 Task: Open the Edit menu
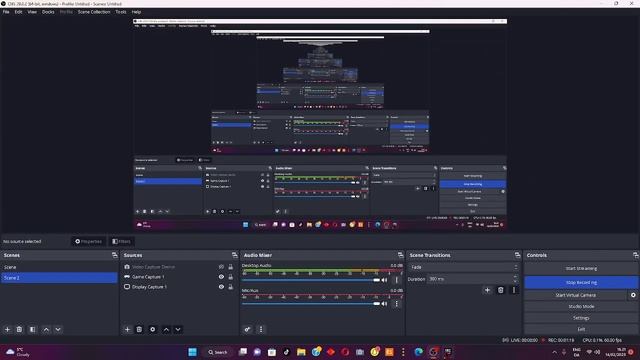(x=18, y=12)
